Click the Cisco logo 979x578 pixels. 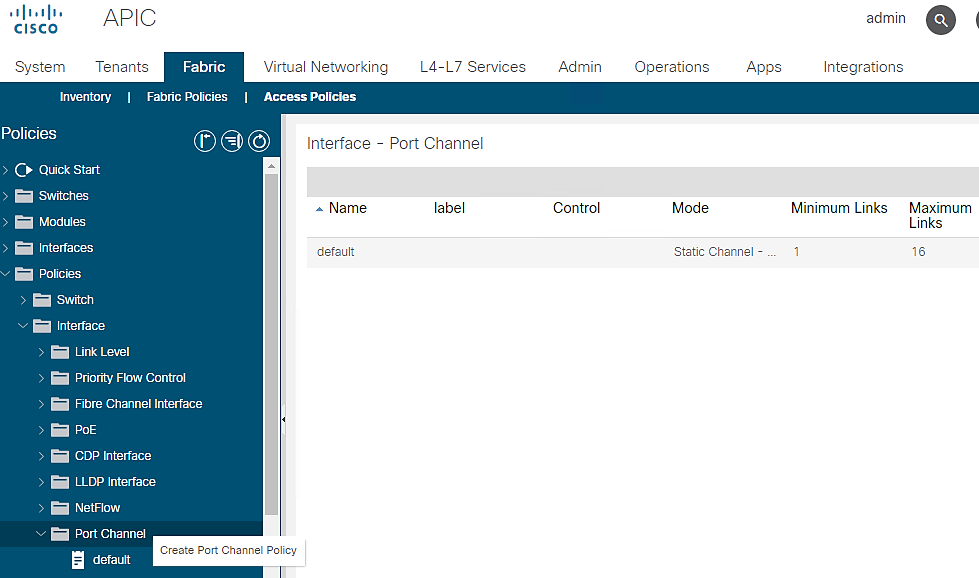37,19
